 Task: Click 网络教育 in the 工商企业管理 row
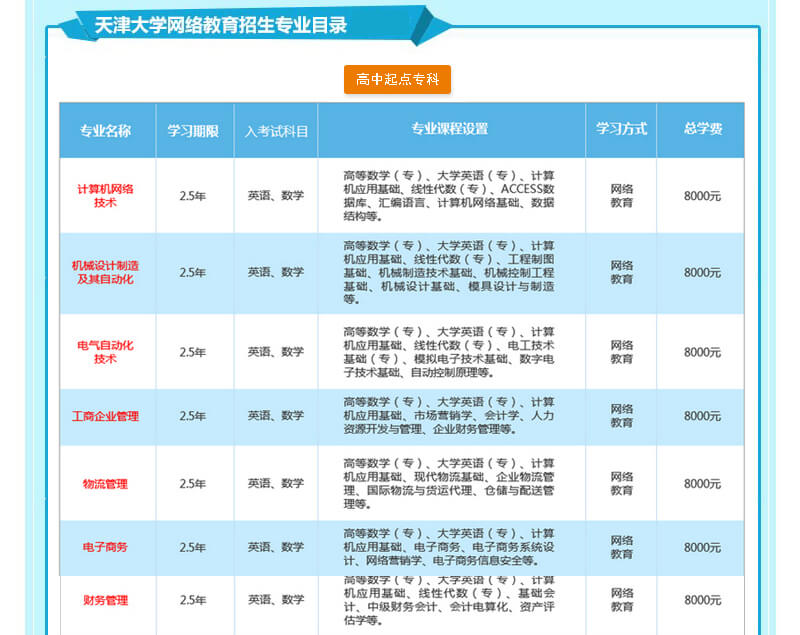coord(621,416)
